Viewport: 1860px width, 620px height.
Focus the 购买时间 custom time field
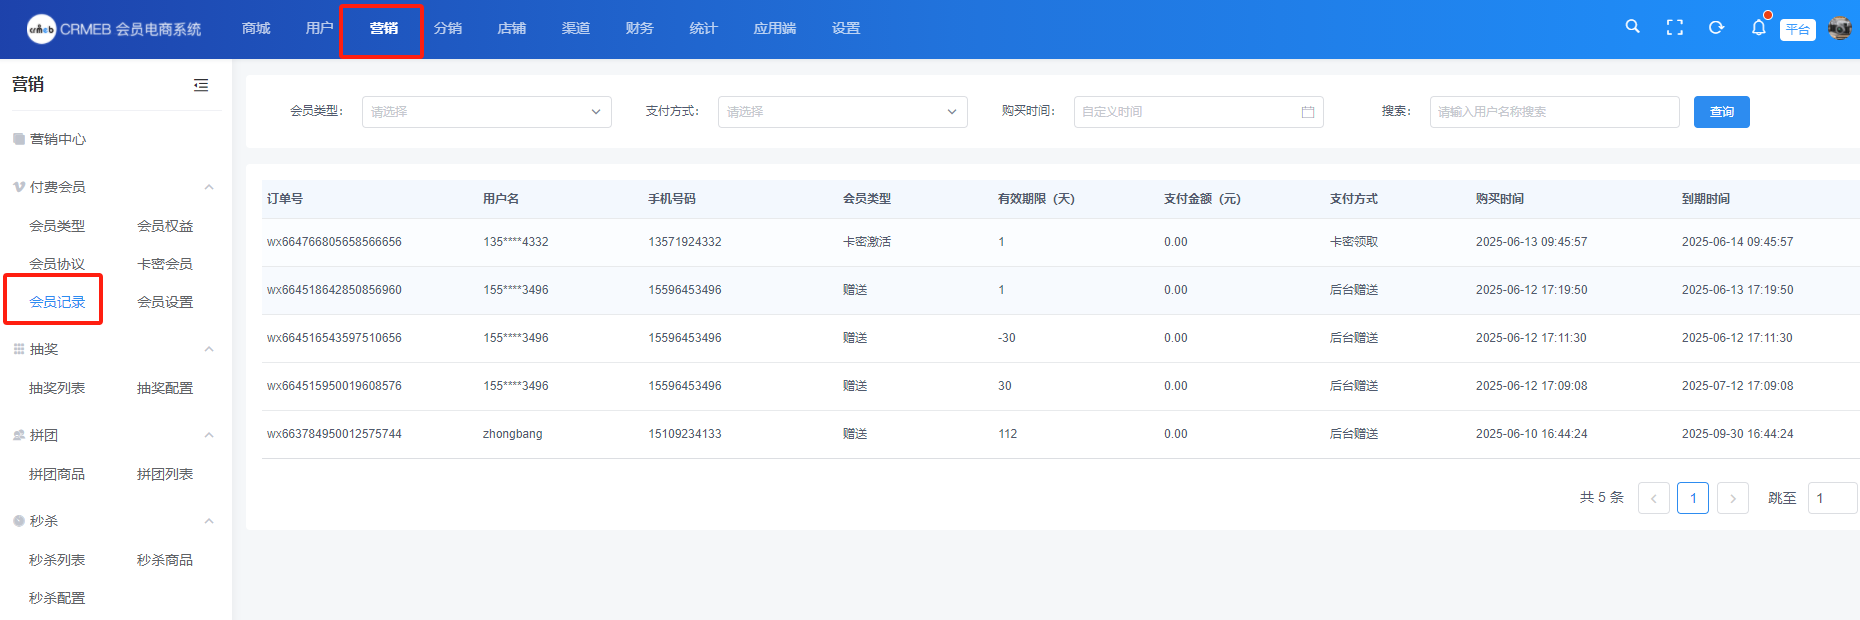tap(1199, 112)
